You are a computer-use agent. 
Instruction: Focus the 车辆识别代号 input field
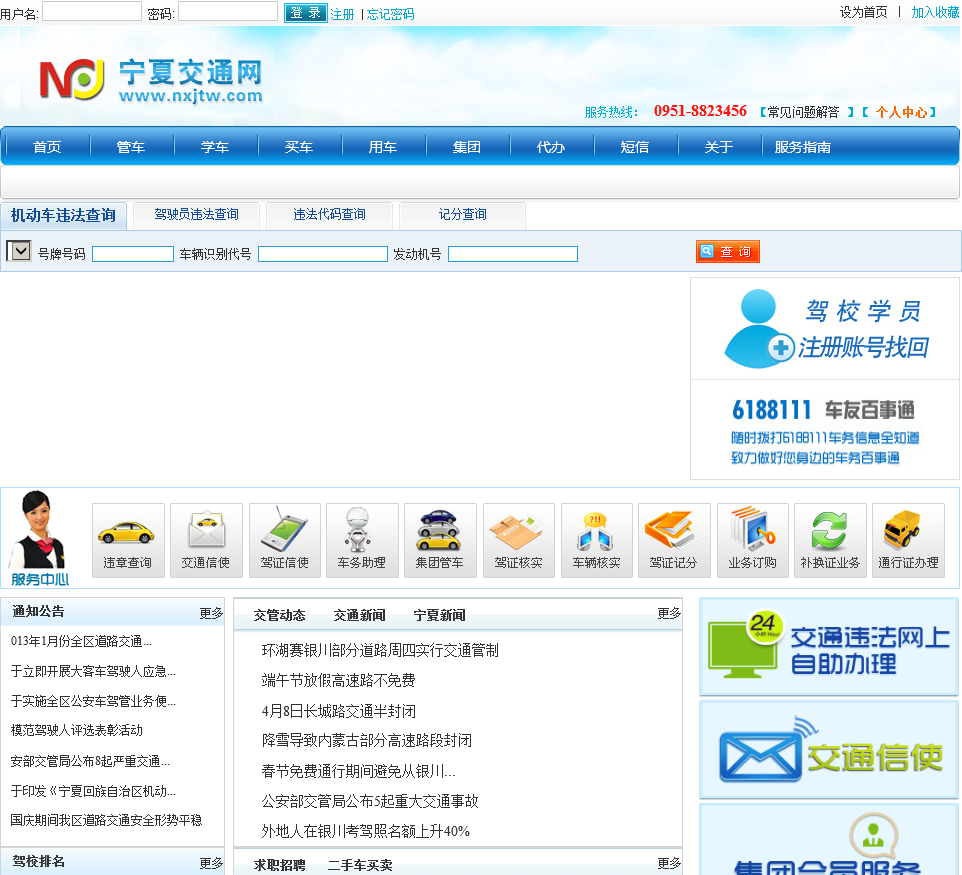(323, 254)
